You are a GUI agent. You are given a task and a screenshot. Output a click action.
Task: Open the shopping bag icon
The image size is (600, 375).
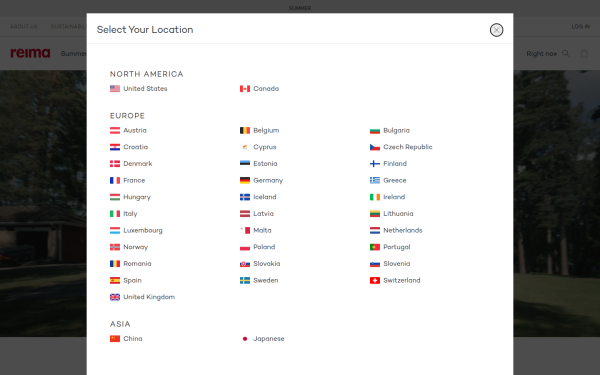pyautogui.click(x=584, y=54)
